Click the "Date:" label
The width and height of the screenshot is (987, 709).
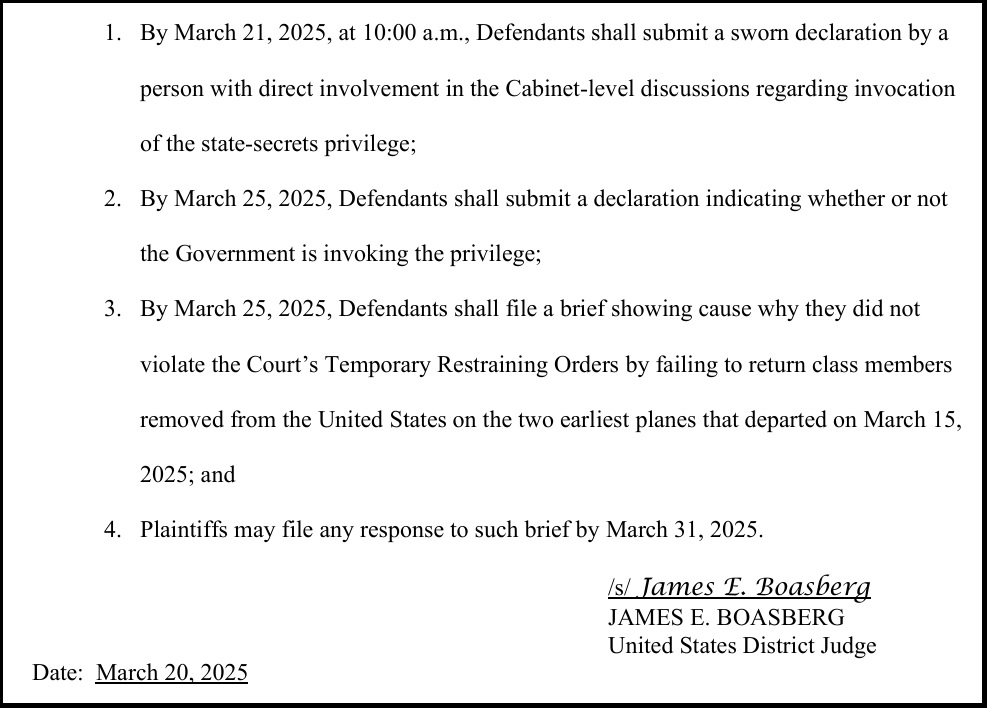tap(58, 672)
